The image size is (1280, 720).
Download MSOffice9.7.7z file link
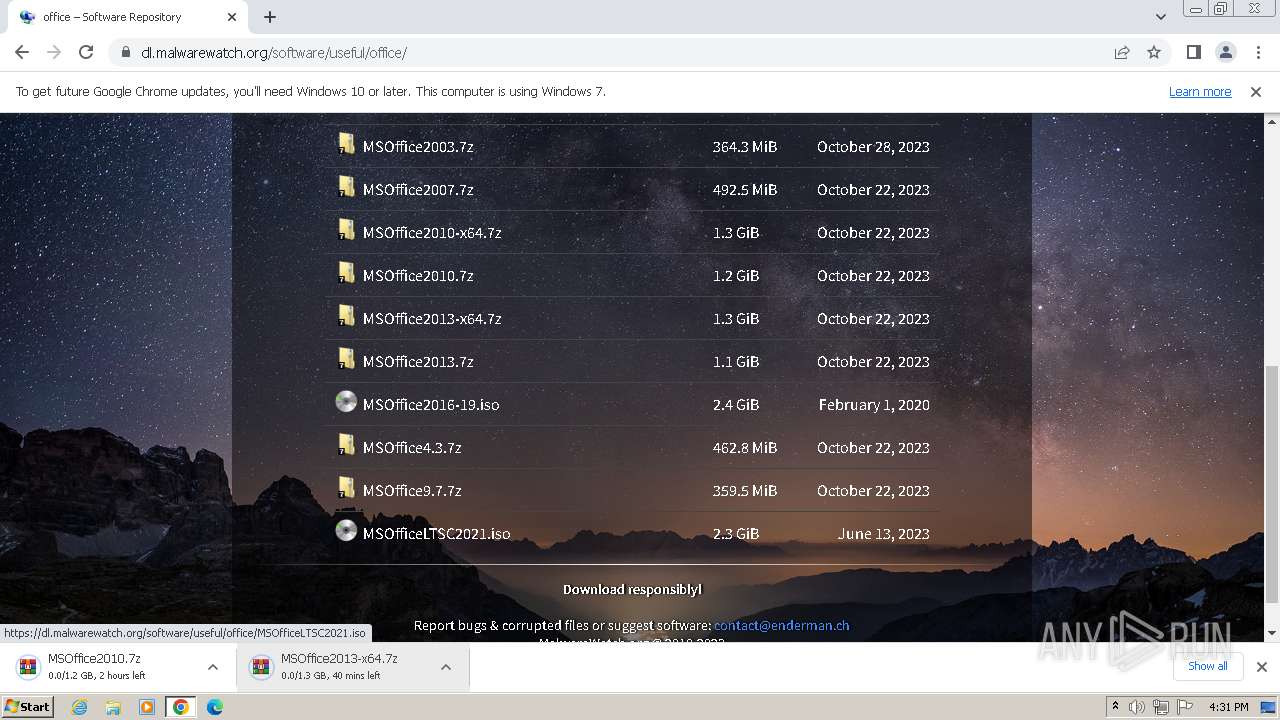[412, 490]
